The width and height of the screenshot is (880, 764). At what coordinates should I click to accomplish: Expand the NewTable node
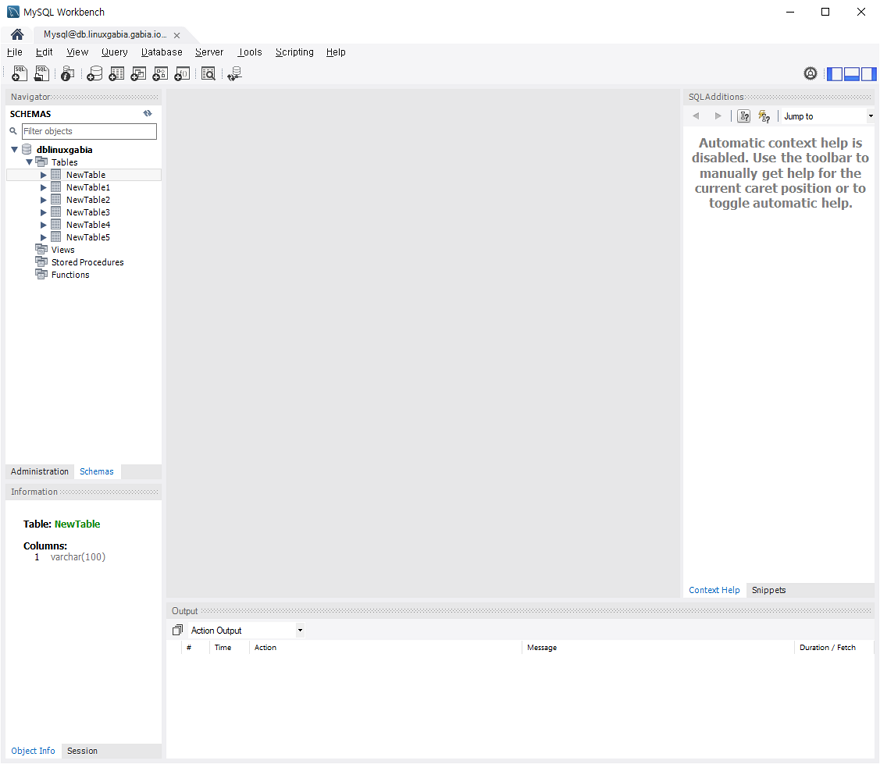click(x=43, y=175)
